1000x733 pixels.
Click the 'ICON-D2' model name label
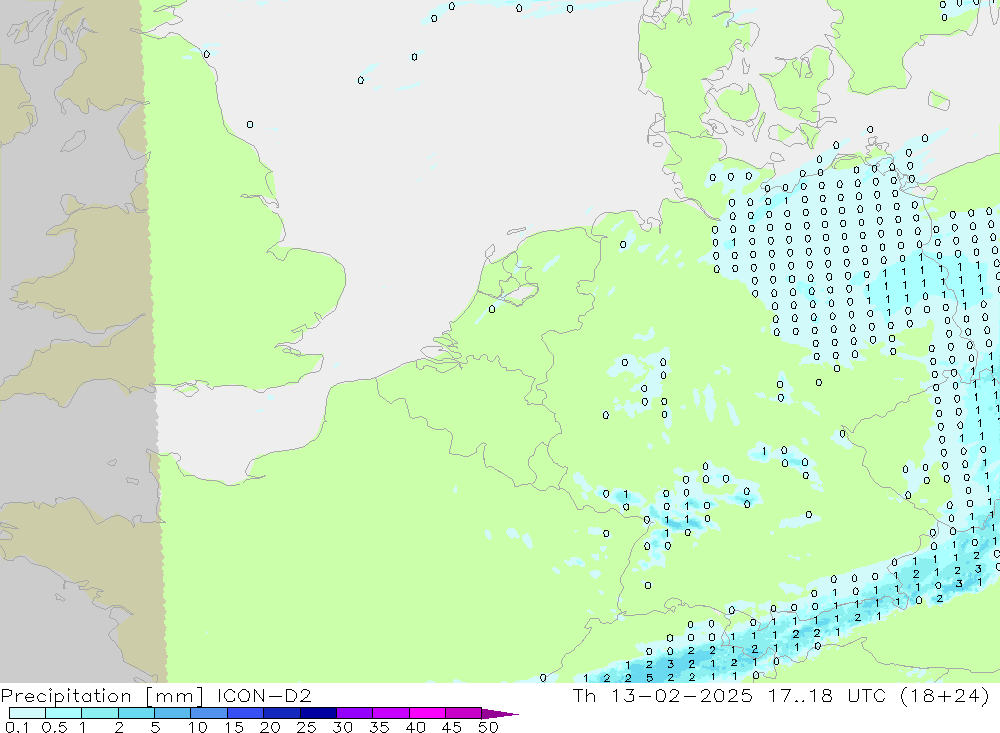pyautogui.click(x=264, y=695)
